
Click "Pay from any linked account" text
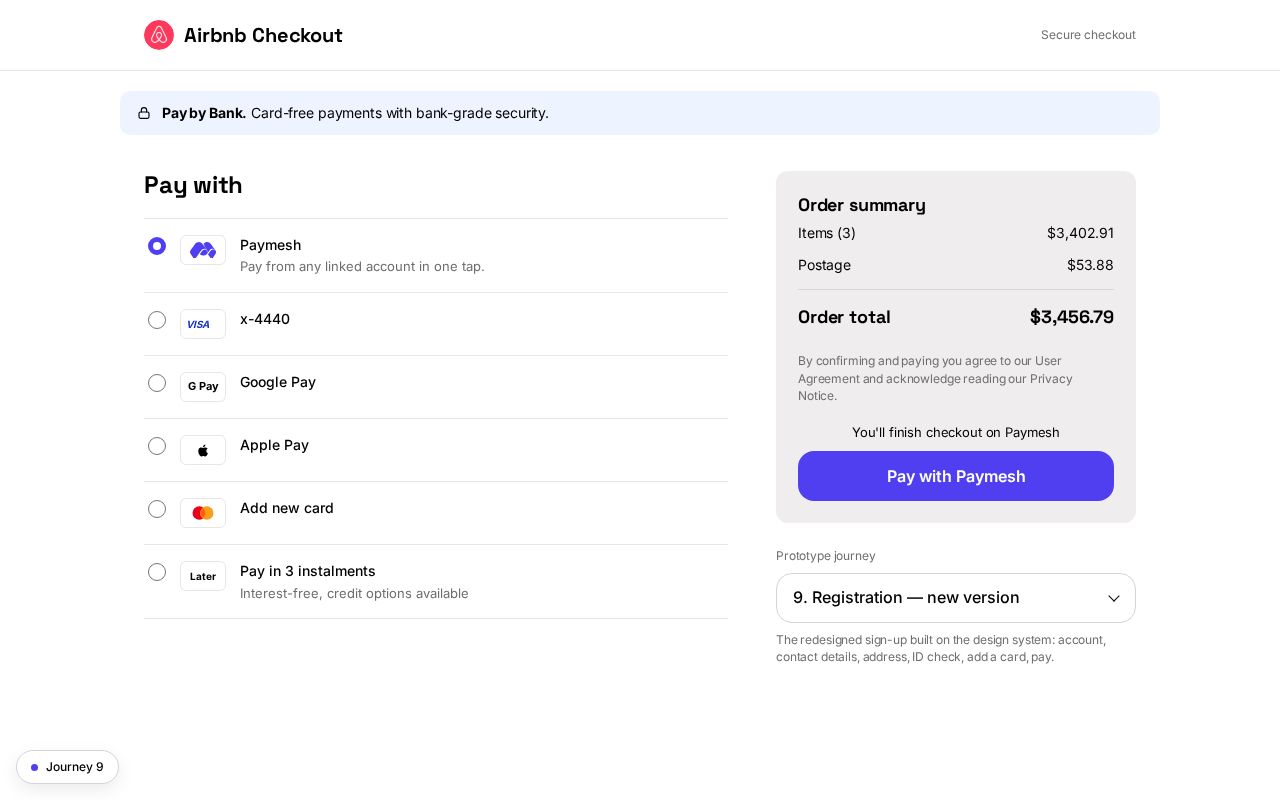pyautogui.click(x=362, y=266)
